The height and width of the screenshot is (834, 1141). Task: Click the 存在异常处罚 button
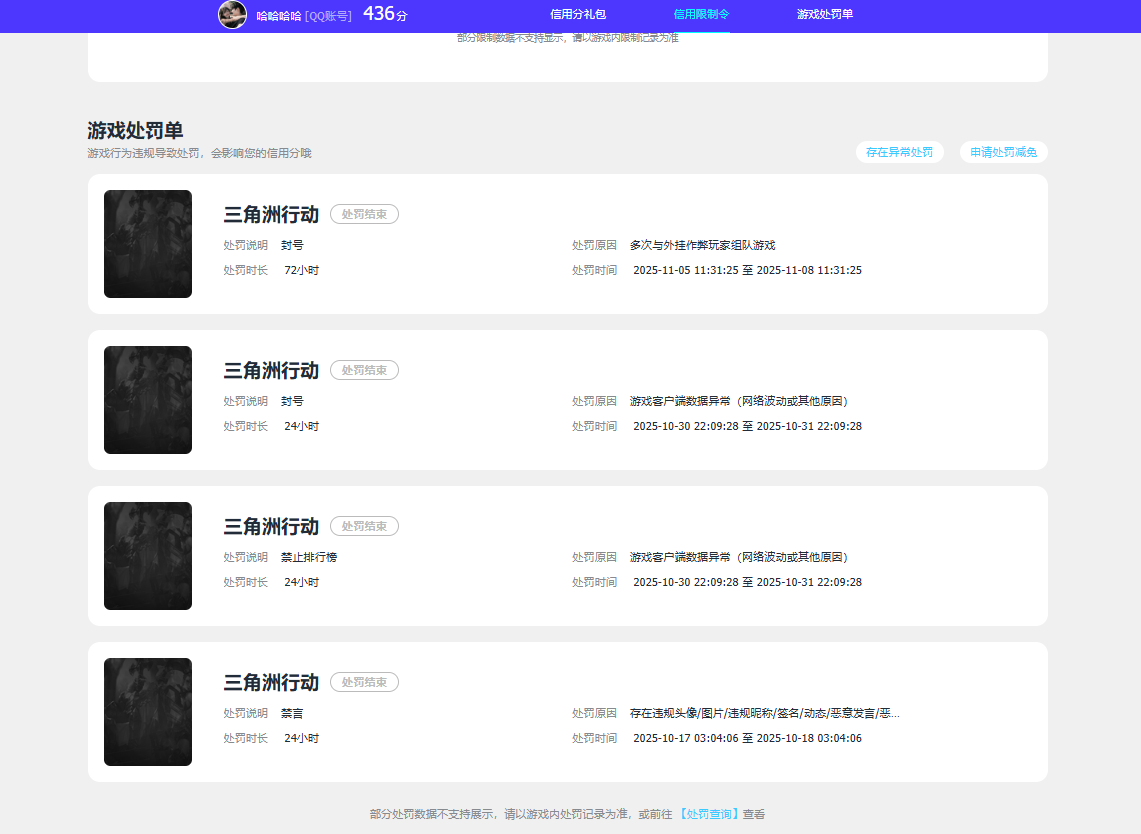tap(899, 152)
